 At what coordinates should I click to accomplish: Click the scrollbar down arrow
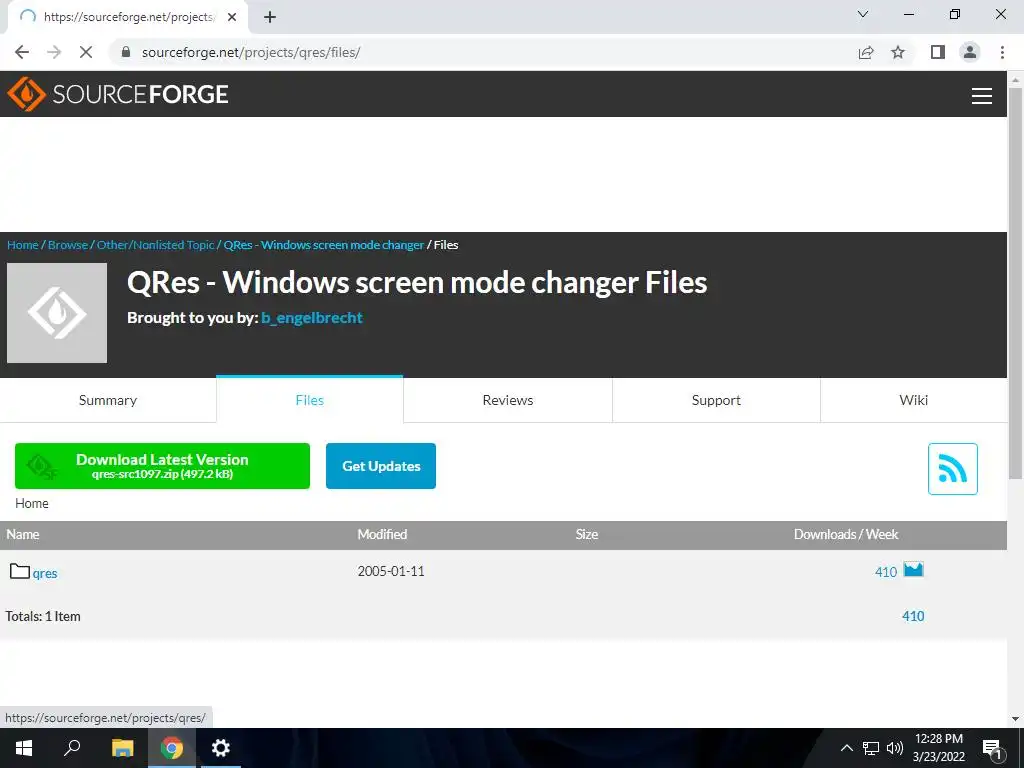click(x=1016, y=719)
